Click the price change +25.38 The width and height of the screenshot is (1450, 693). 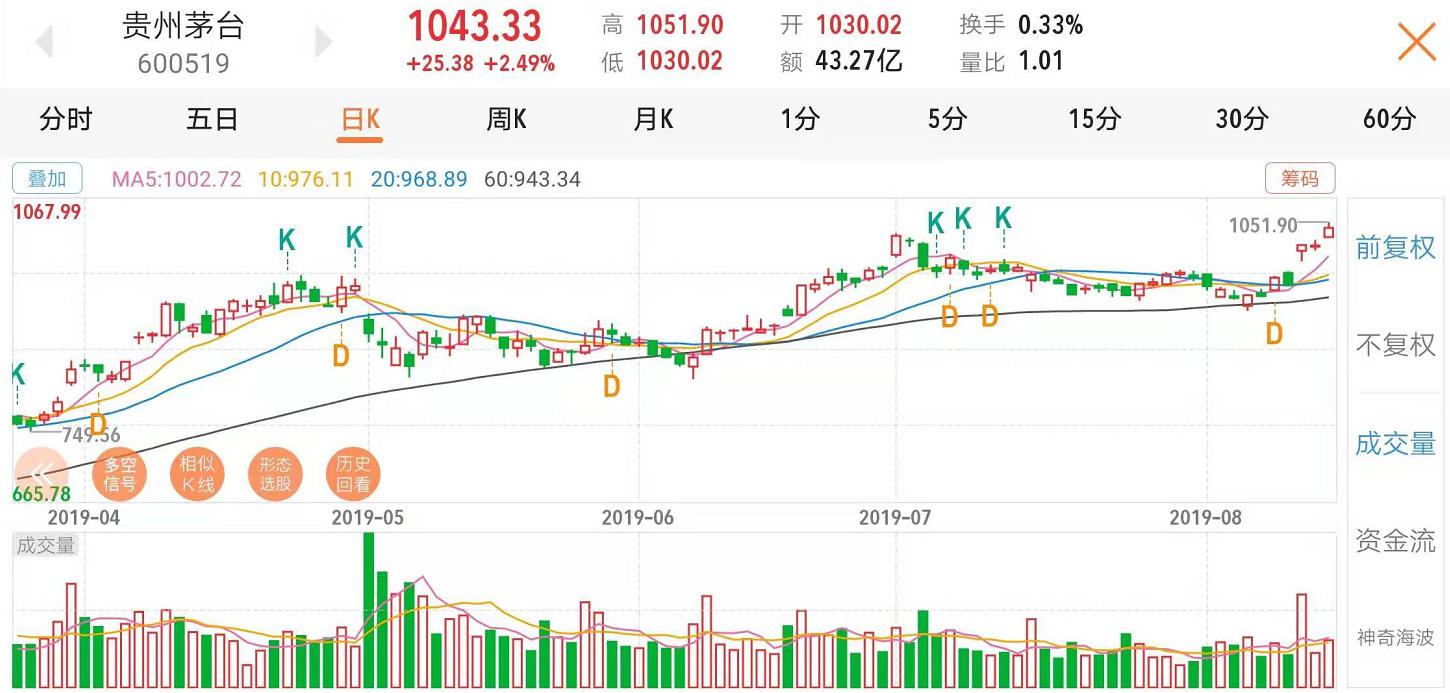(x=440, y=64)
